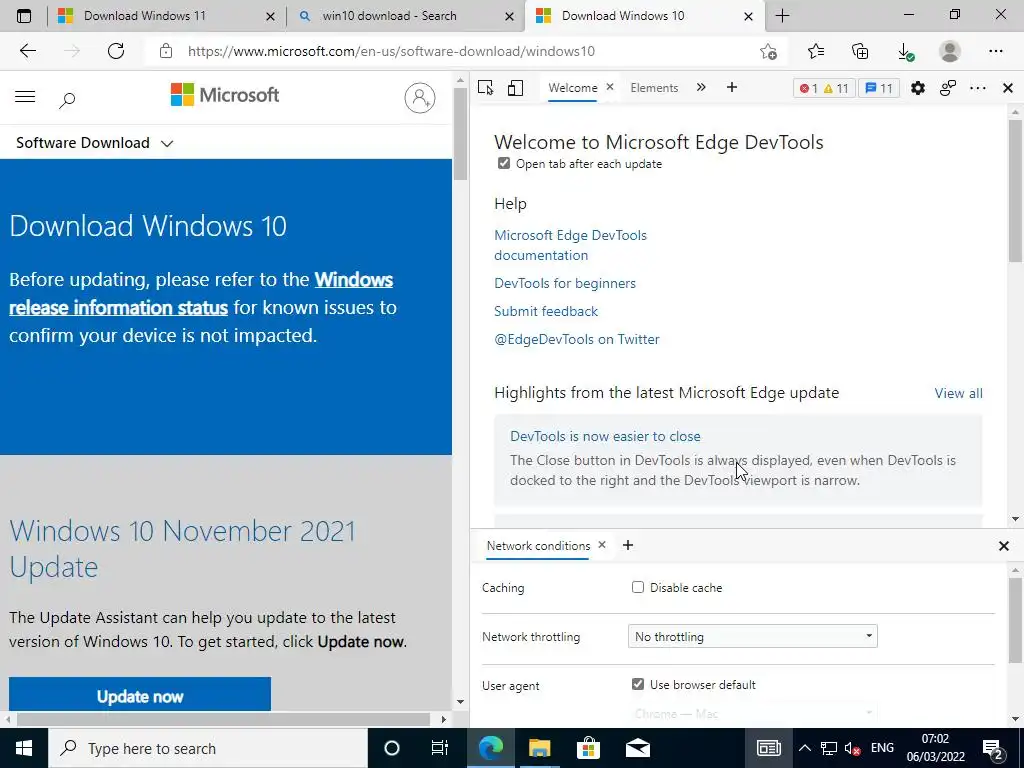Open File Explorer from taskbar
The width and height of the screenshot is (1024, 768).
(x=539, y=748)
